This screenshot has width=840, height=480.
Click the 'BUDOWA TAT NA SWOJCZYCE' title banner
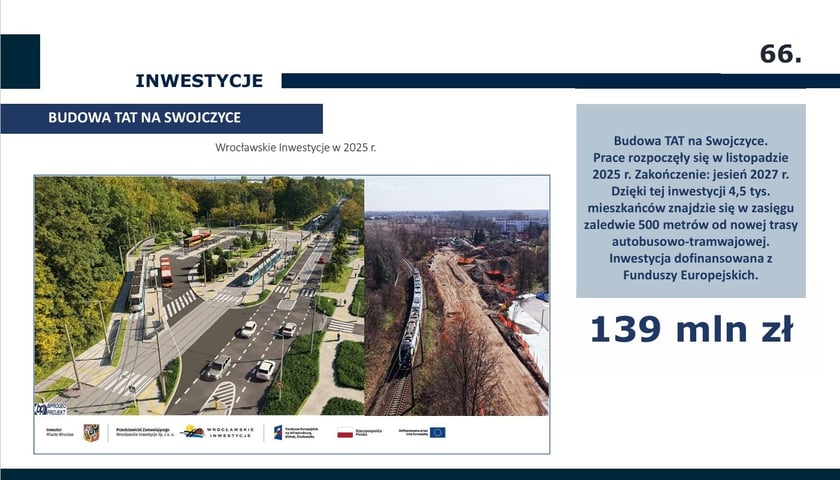pyautogui.click(x=161, y=118)
